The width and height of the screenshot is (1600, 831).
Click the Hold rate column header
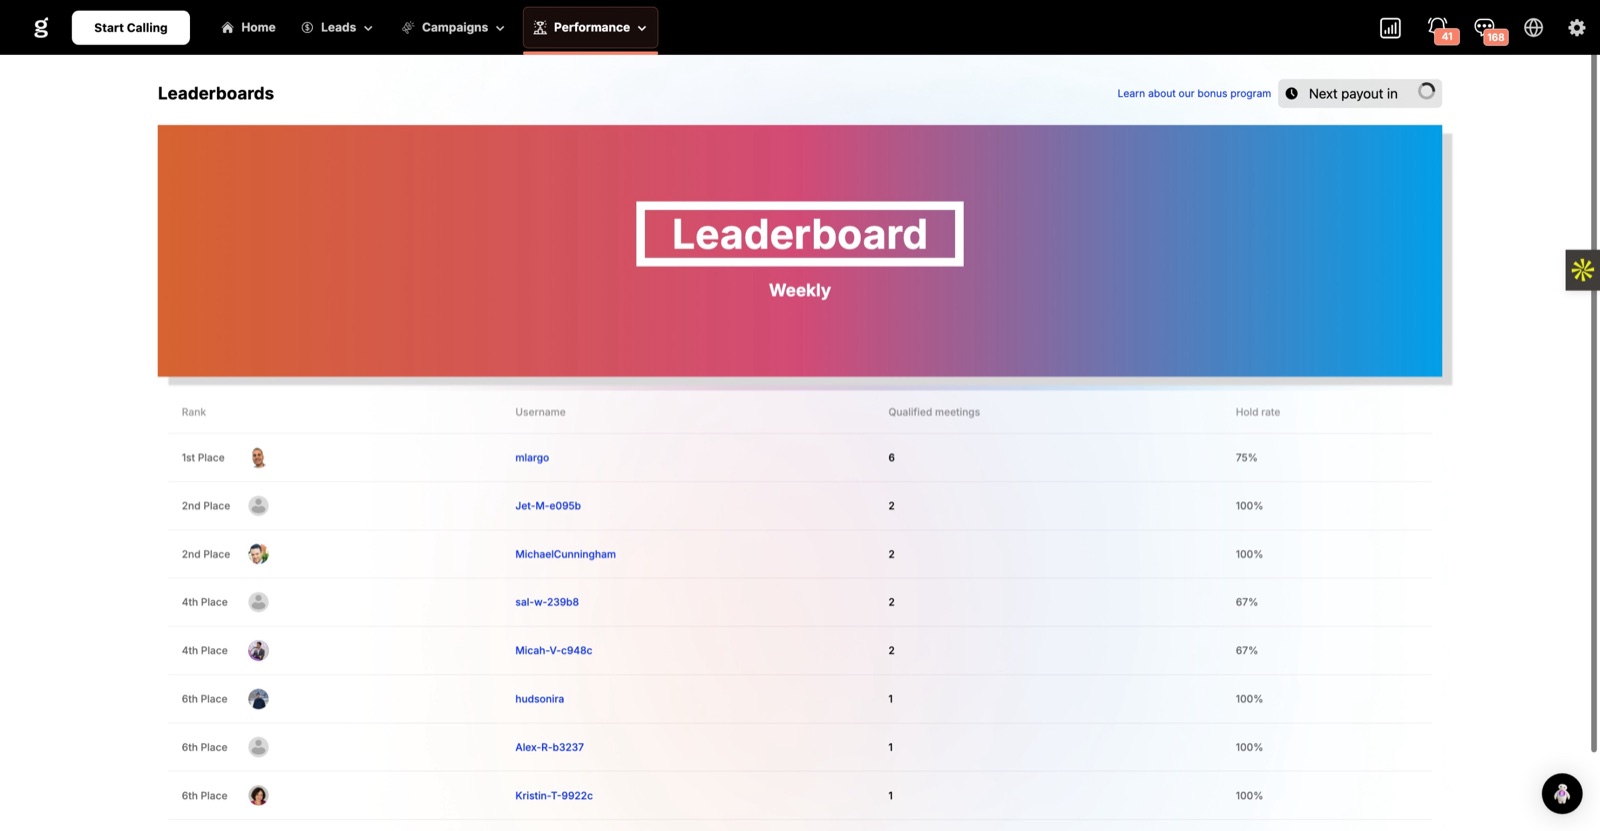tap(1257, 412)
